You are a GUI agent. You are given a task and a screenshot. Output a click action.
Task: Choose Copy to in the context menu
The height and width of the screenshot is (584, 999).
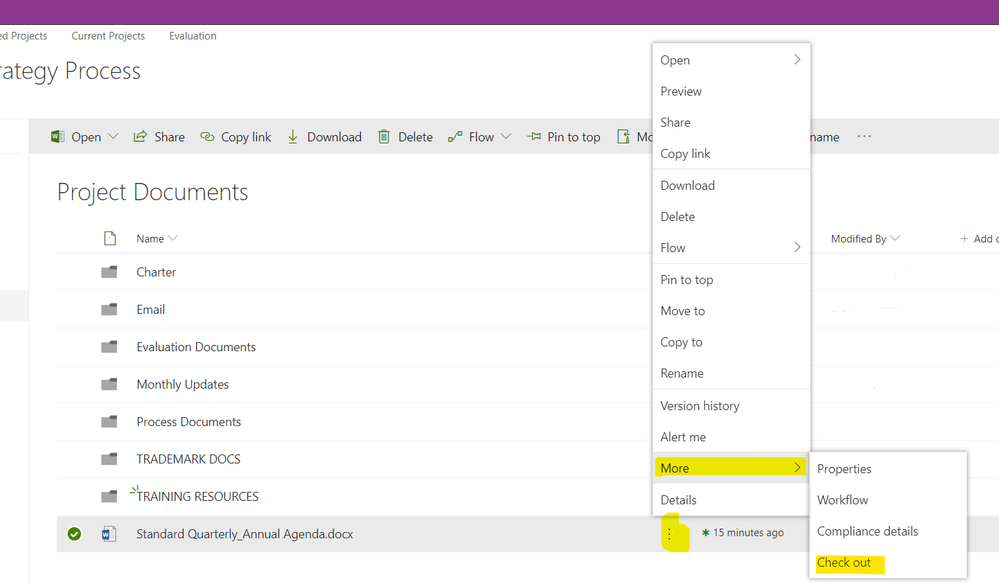coord(681,342)
